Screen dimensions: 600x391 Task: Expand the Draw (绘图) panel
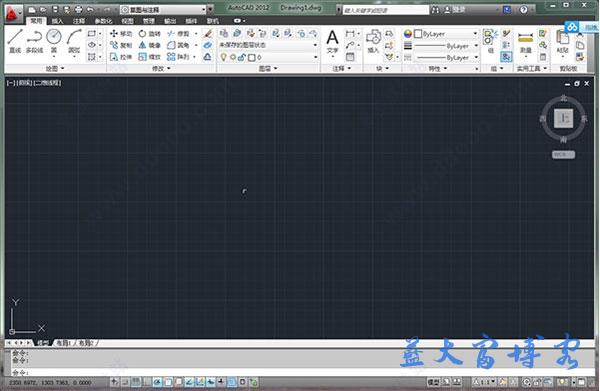tap(55, 68)
